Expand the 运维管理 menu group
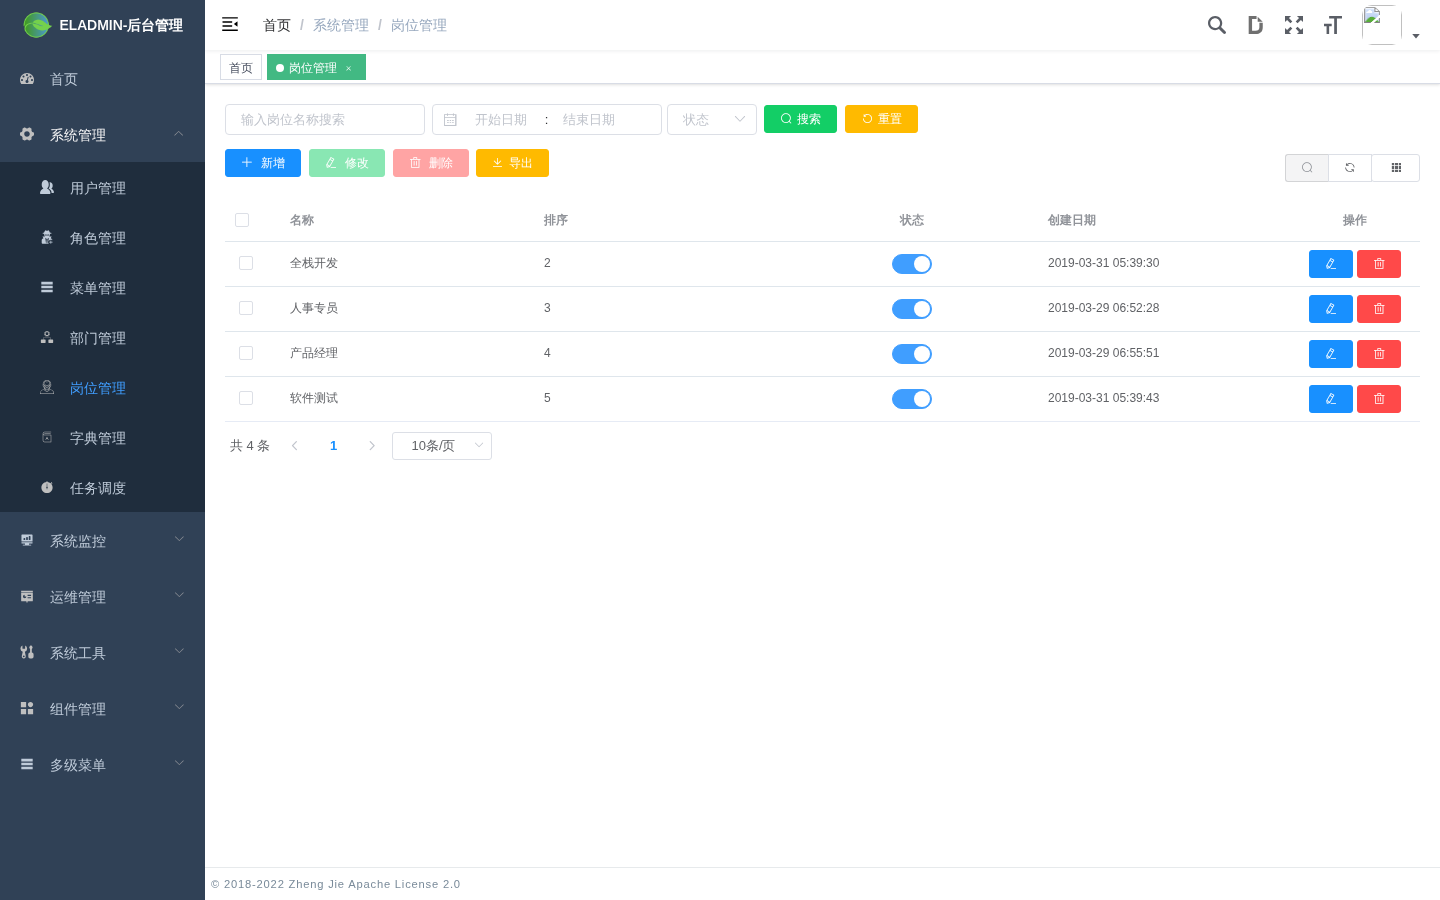Viewport: 1440px width, 900px height. pyautogui.click(x=102, y=596)
